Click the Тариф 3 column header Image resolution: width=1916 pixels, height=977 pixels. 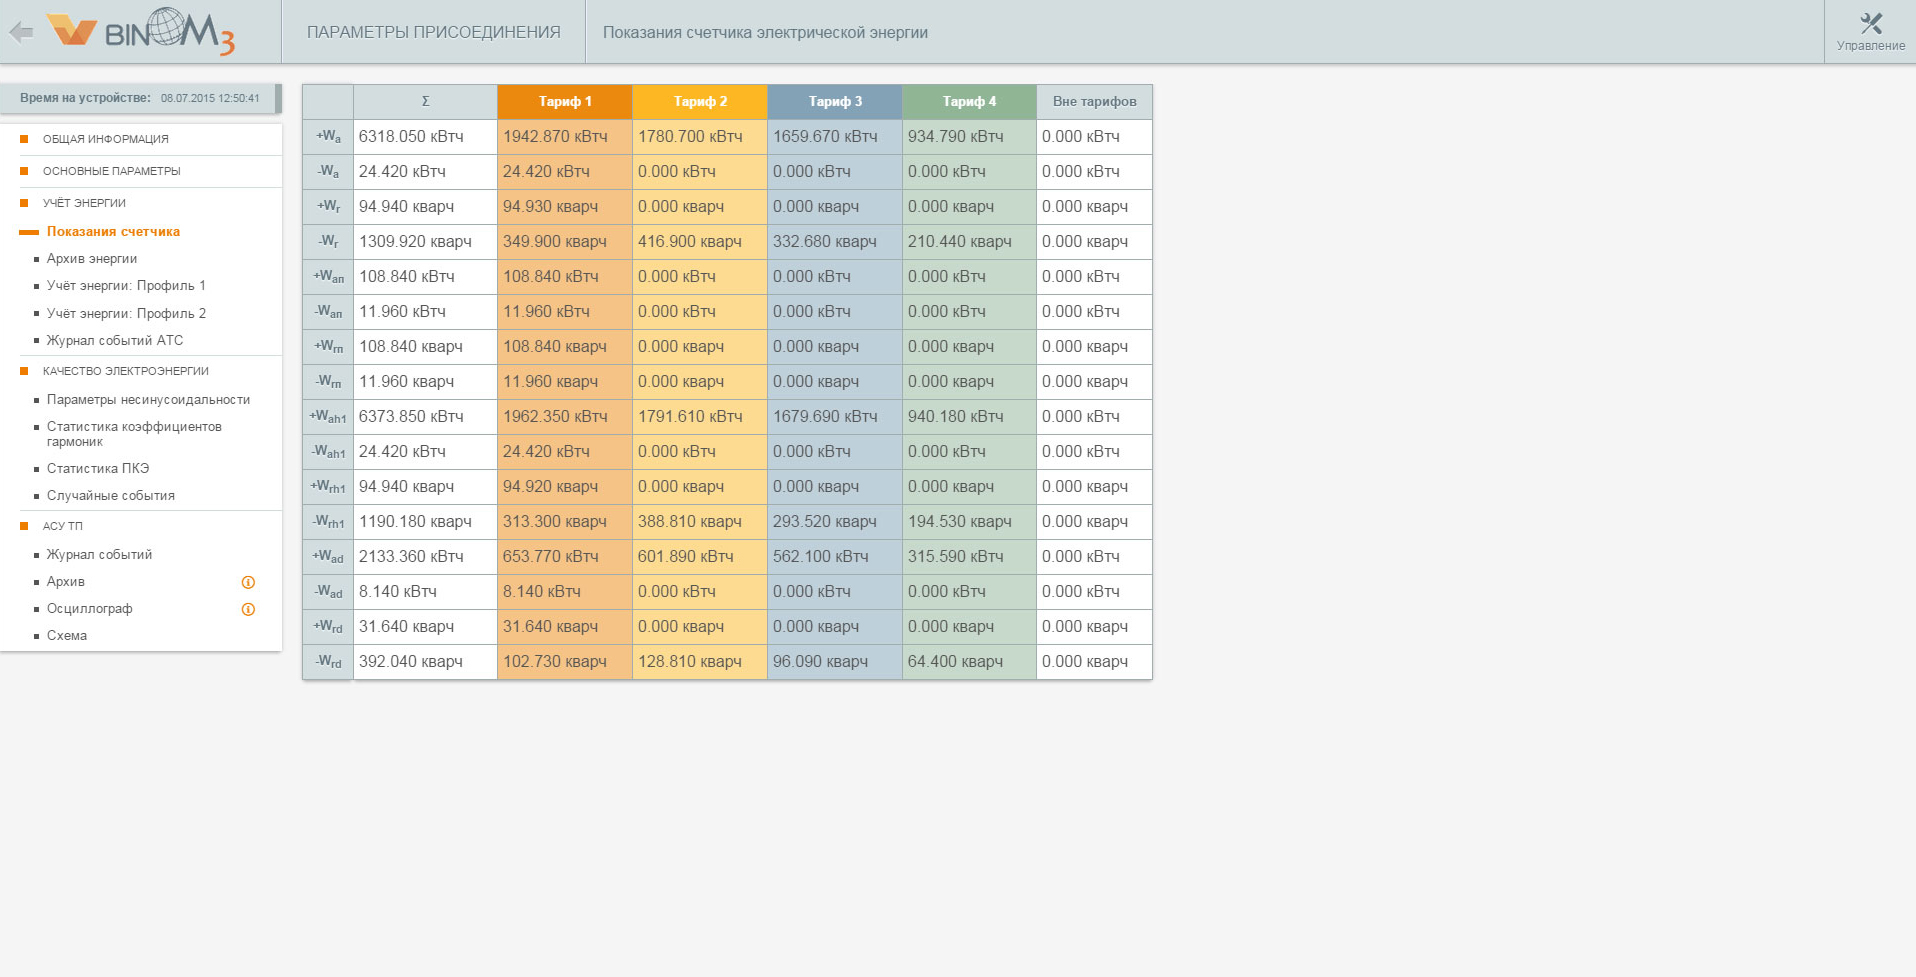coord(835,101)
